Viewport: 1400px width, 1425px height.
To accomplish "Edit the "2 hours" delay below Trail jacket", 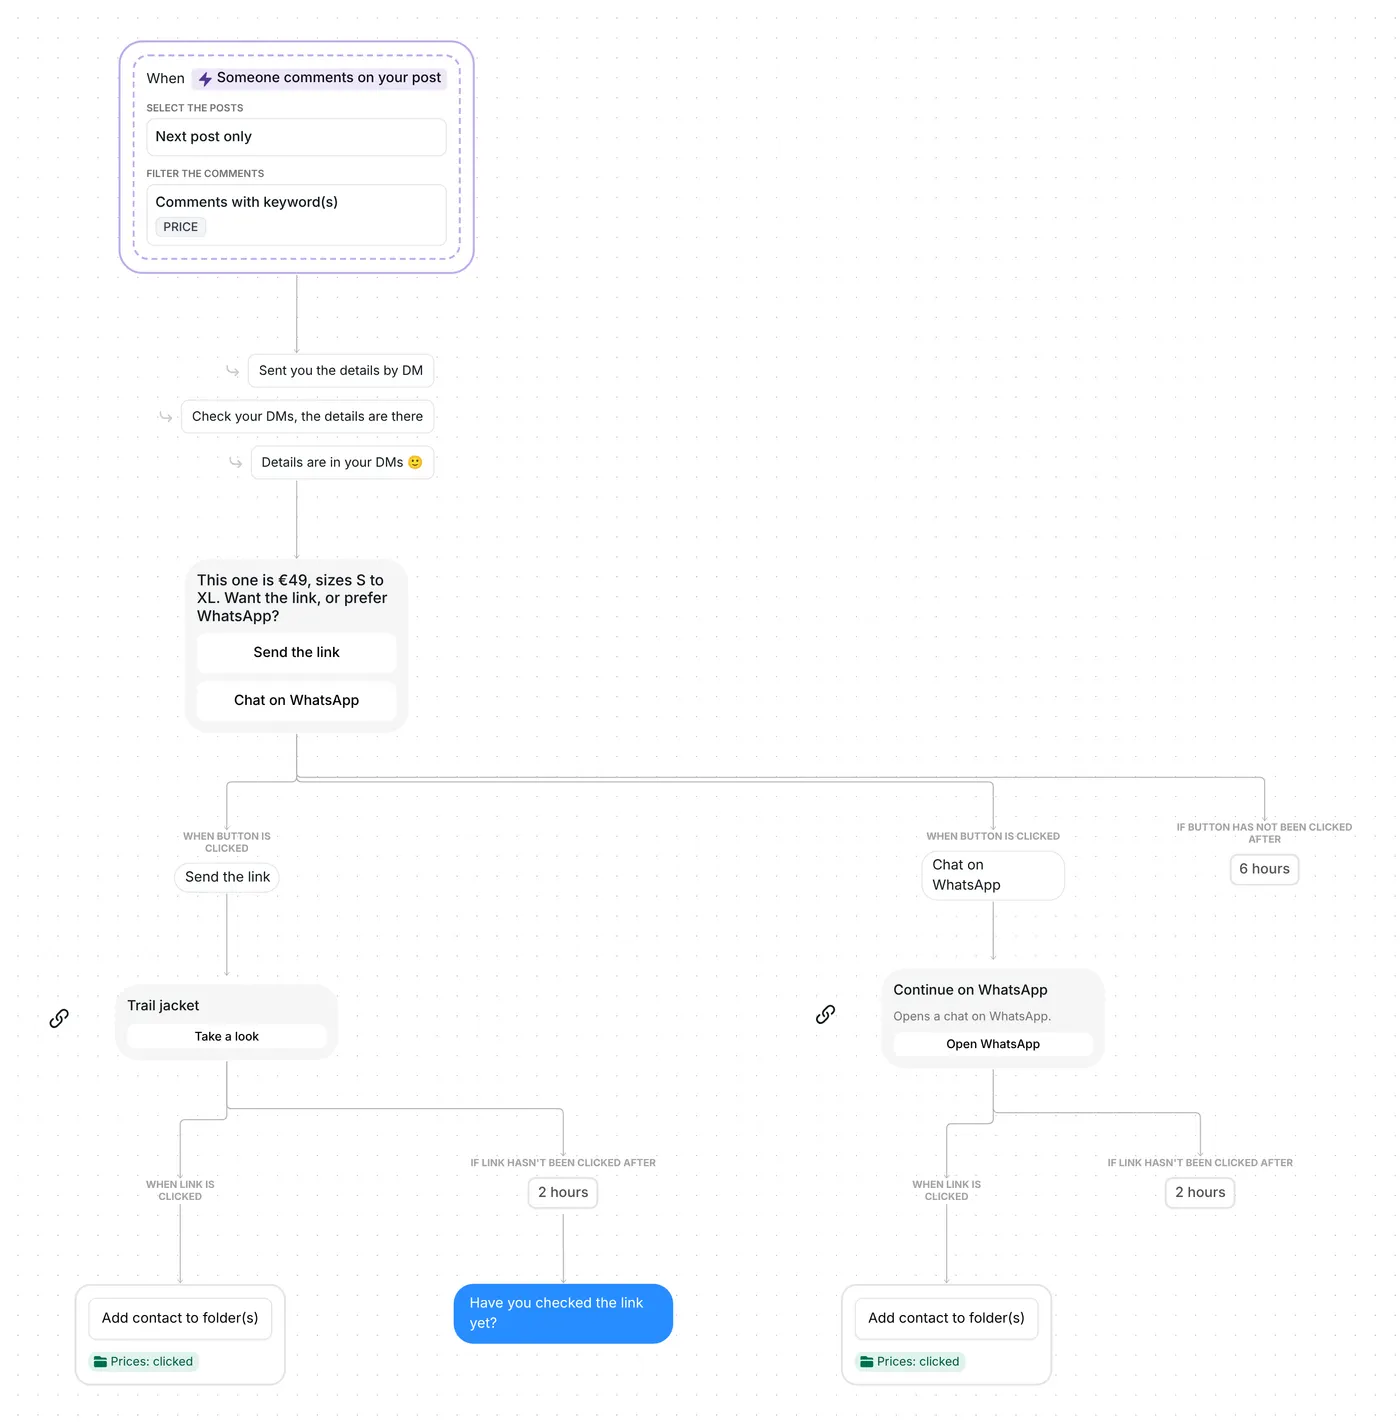I will [x=563, y=1192].
